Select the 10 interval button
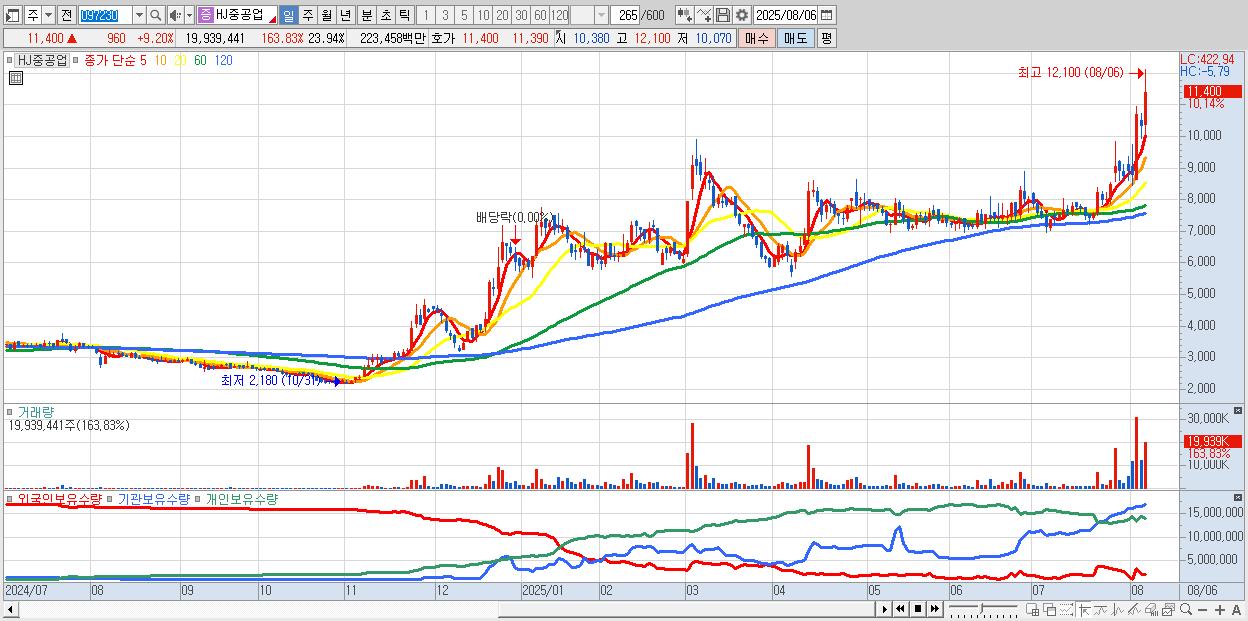The image size is (1248, 621). point(483,15)
